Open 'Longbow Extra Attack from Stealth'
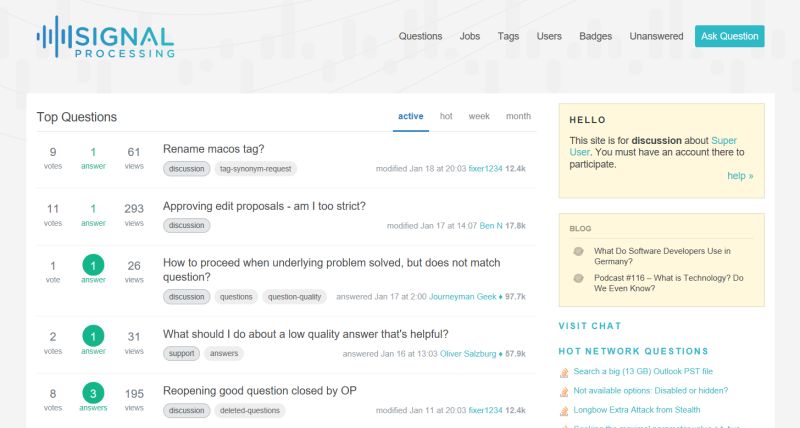 pyautogui.click(x=637, y=410)
